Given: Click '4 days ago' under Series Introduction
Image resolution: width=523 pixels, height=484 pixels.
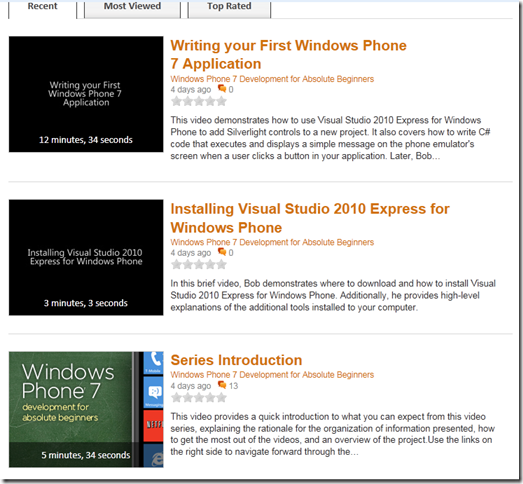Looking at the screenshot, I should pyautogui.click(x=191, y=386).
